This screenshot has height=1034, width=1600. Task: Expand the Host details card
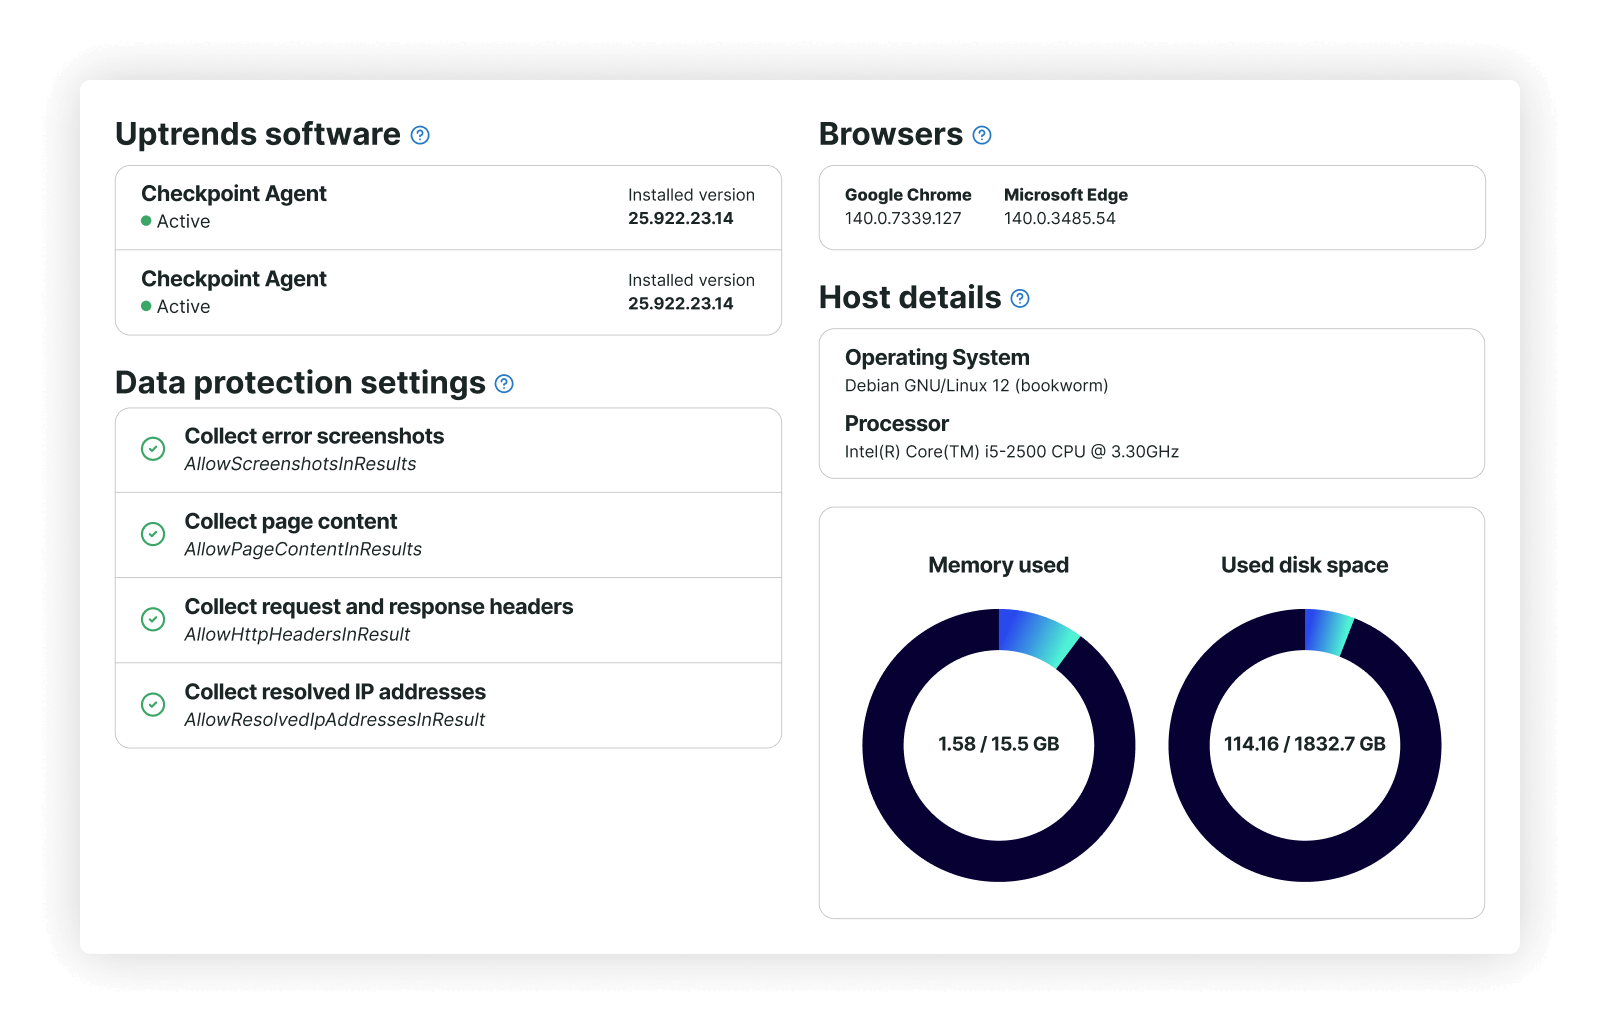1150,403
